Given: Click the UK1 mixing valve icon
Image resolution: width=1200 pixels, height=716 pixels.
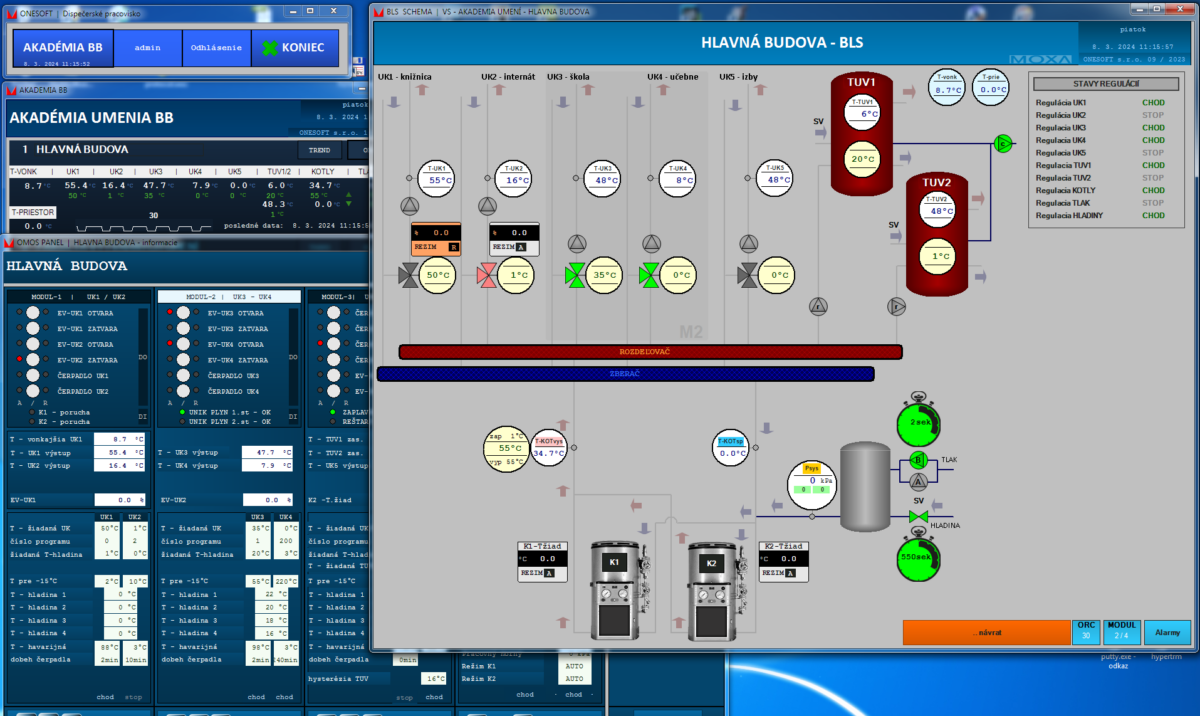Looking at the screenshot, I should click(x=410, y=275).
